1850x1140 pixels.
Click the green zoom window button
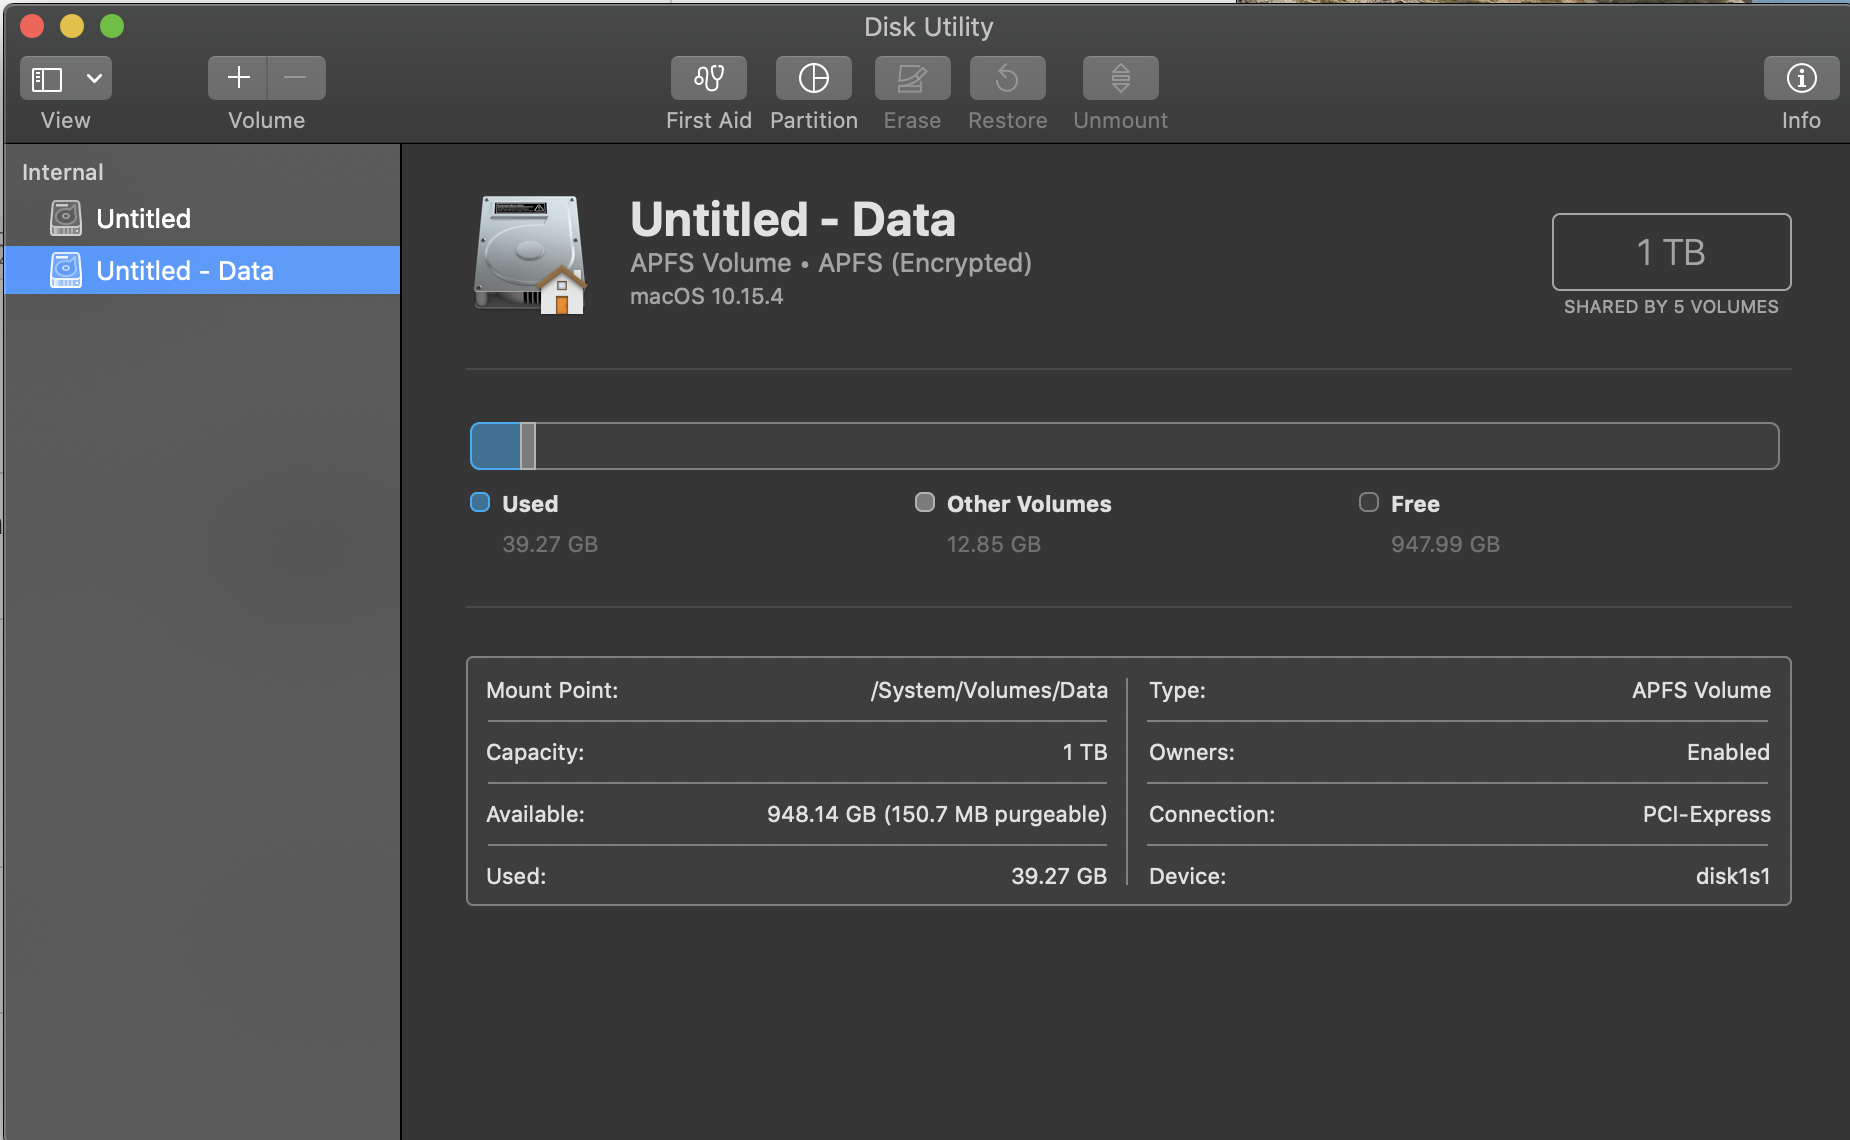[x=112, y=26]
